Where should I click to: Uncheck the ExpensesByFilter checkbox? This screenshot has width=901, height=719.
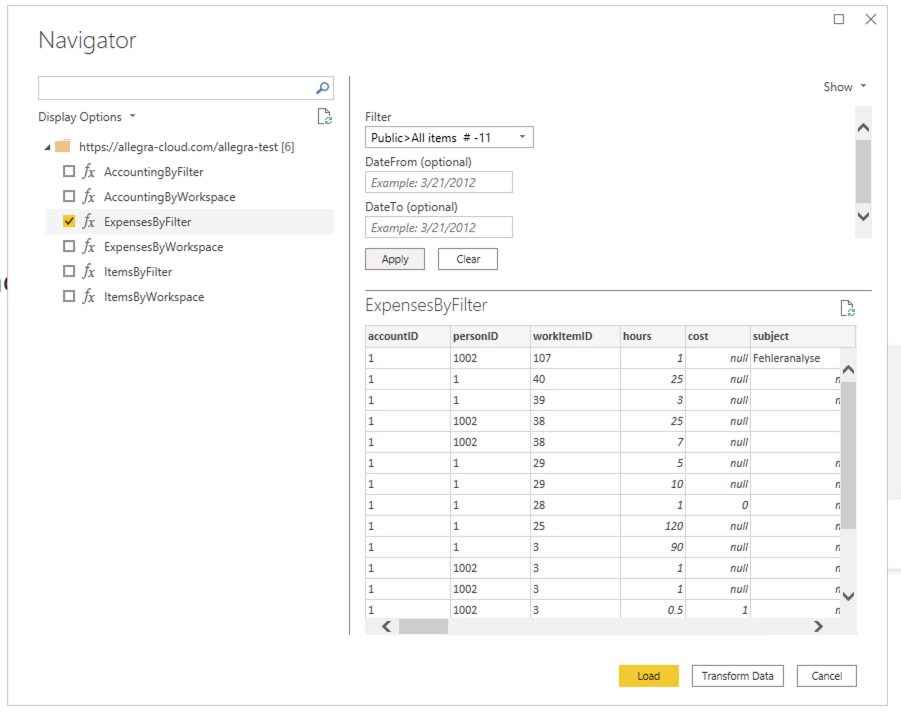coord(68,221)
